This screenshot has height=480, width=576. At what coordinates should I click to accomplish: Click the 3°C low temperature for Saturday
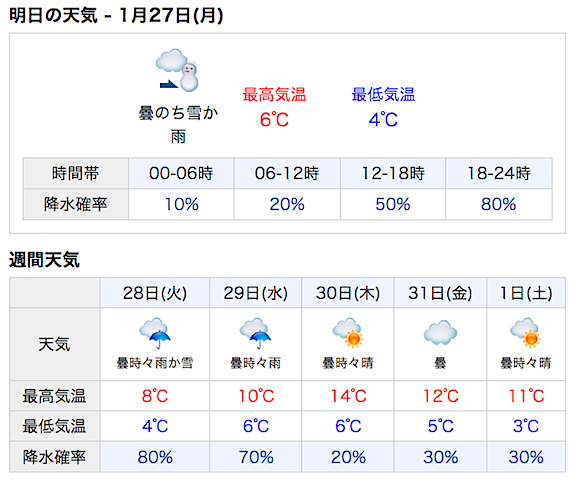526,426
